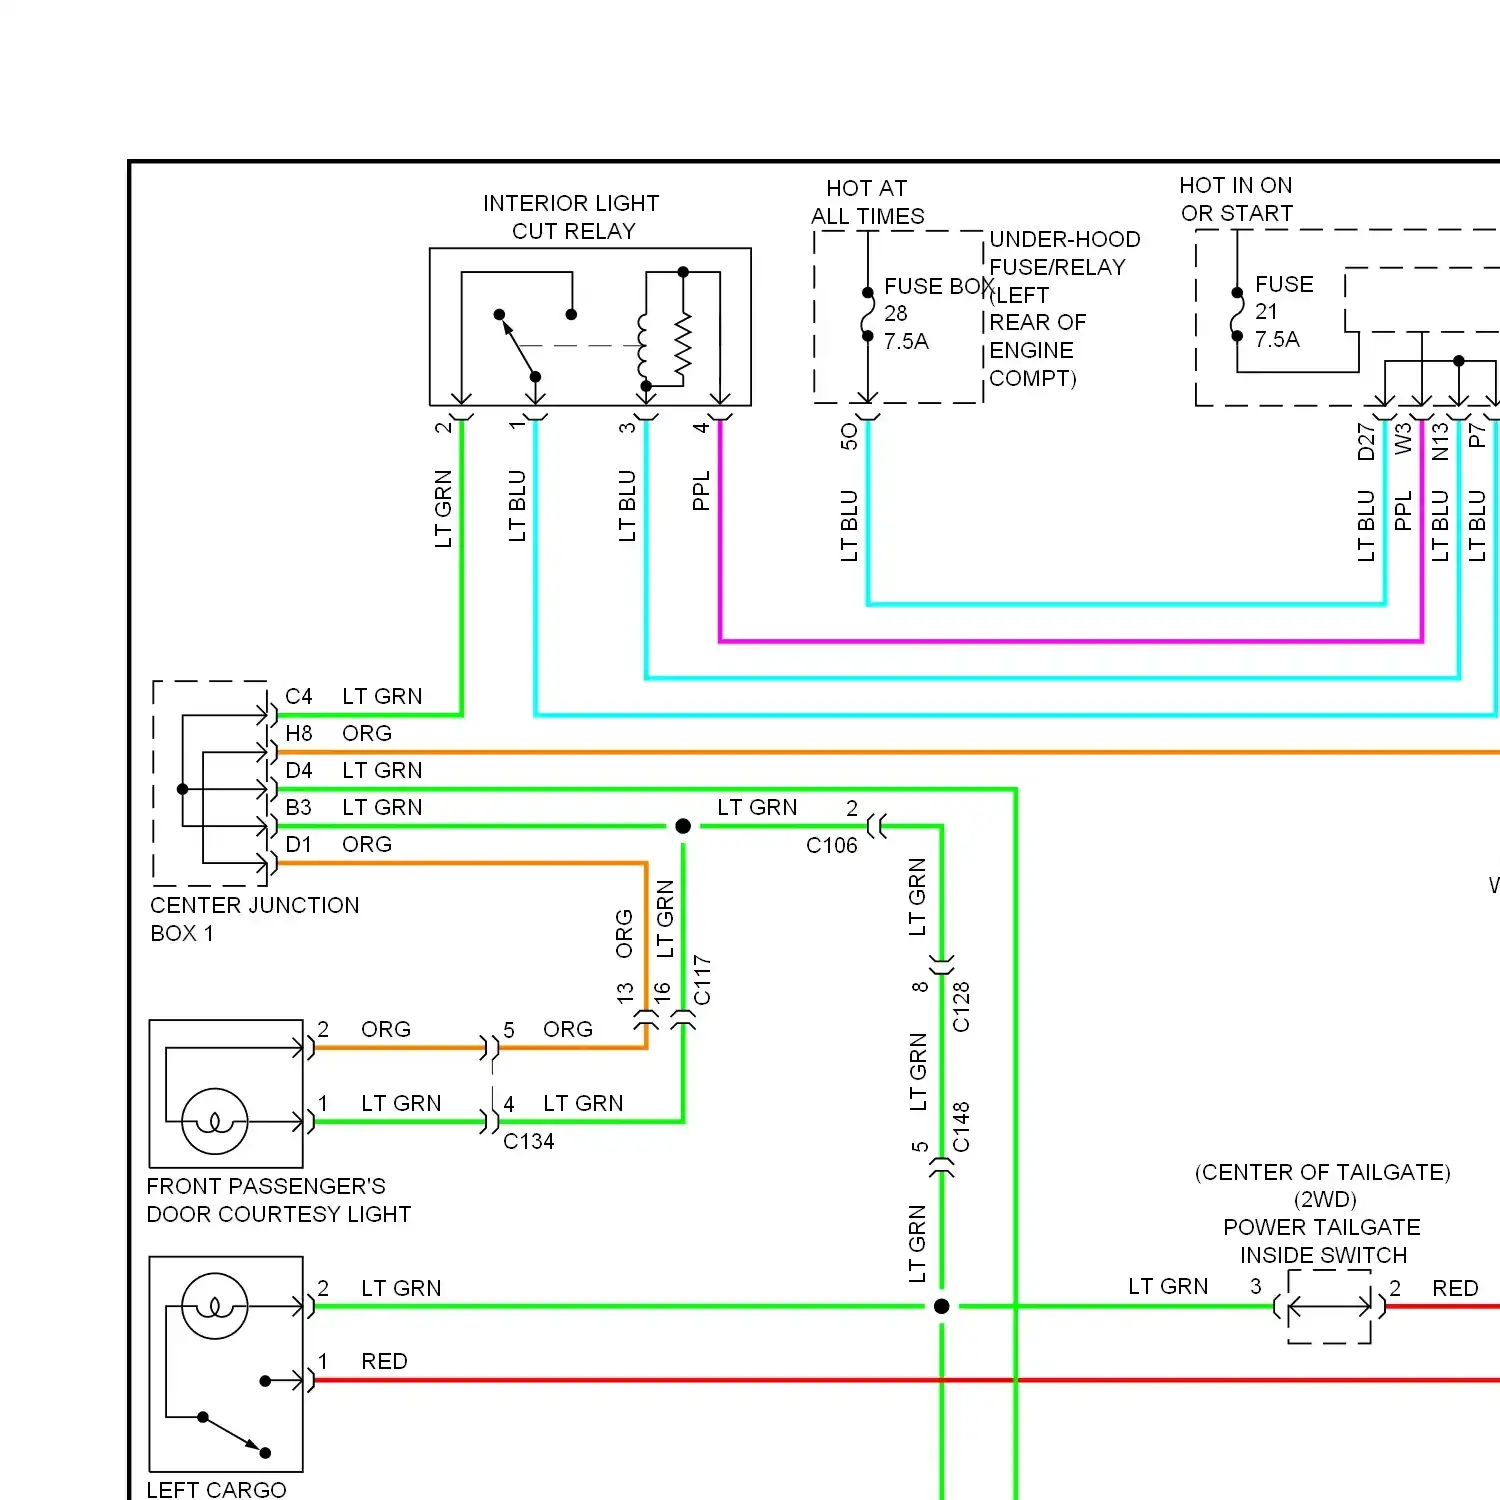Click the PPL label under terminal W3
This screenshot has width=1500, height=1500.
click(x=1403, y=510)
